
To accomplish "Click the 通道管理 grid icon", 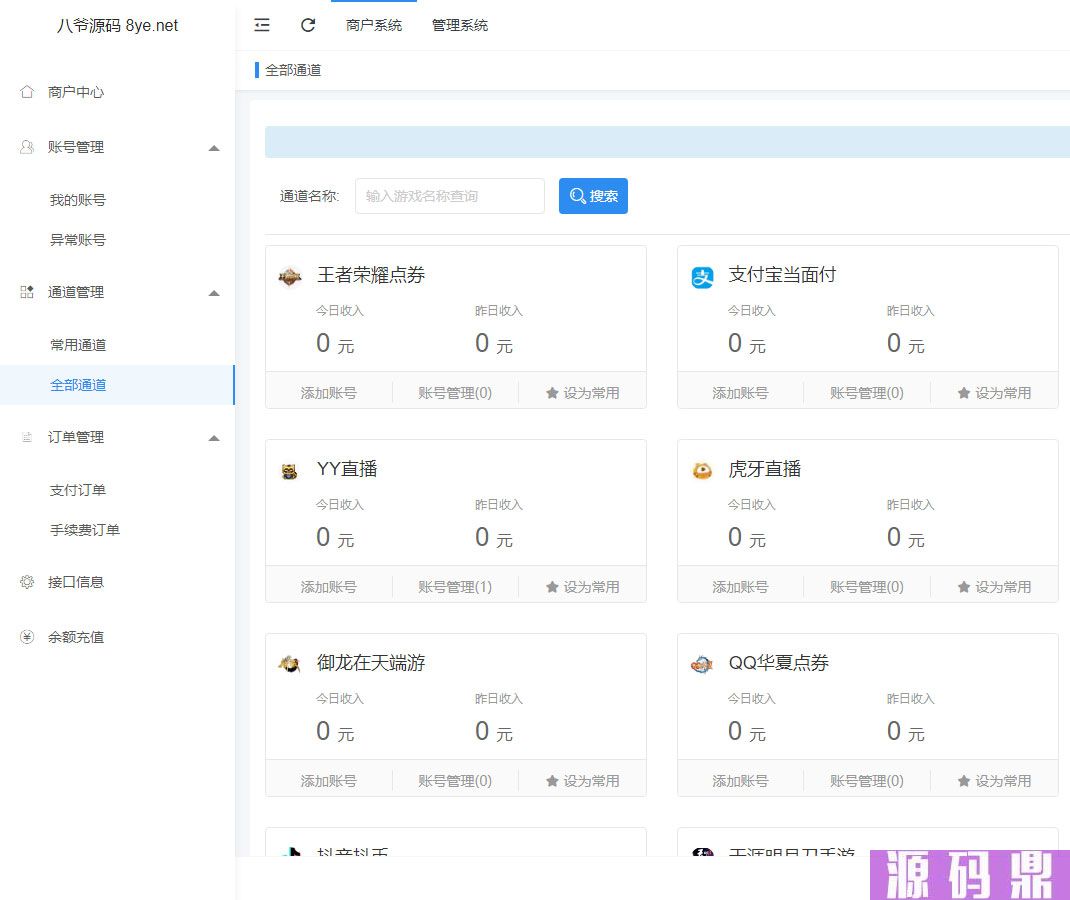I will 27,292.
